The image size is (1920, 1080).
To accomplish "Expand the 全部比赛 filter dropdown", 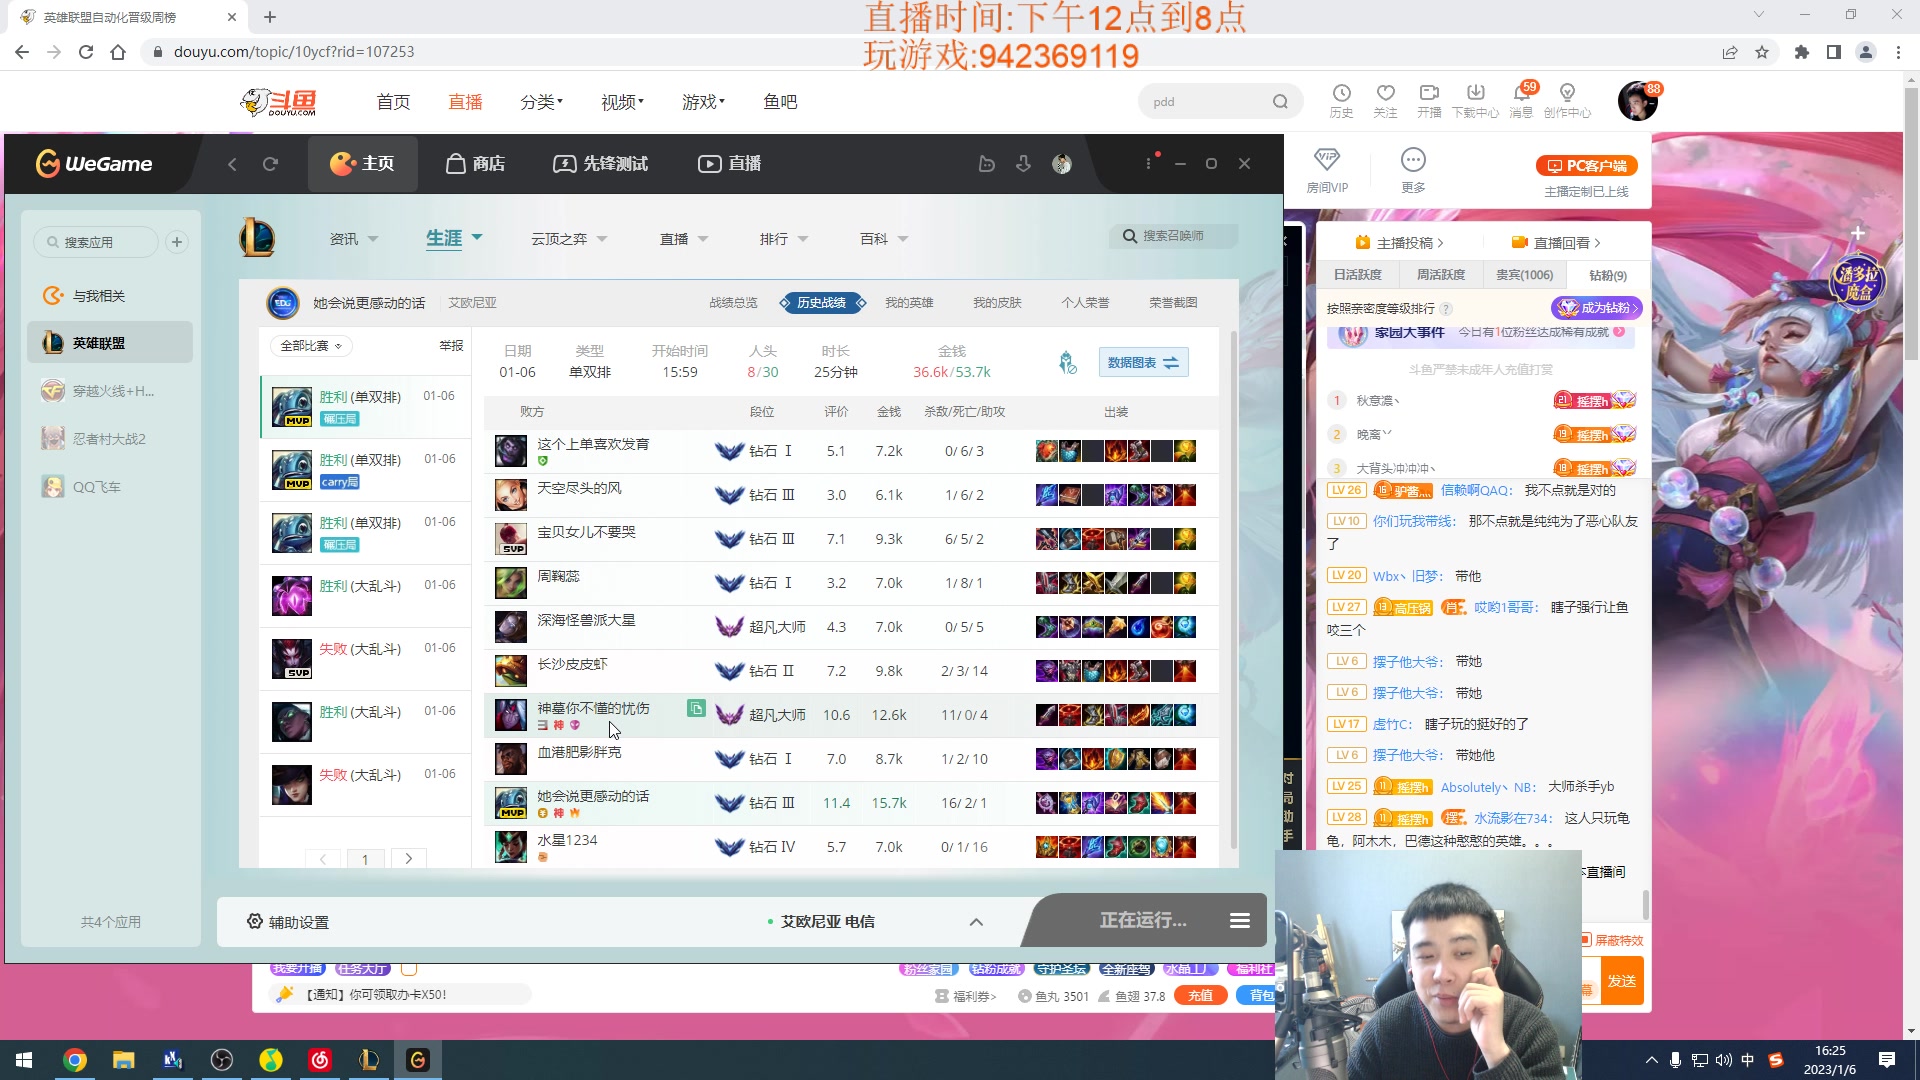I will tap(311, 346).
